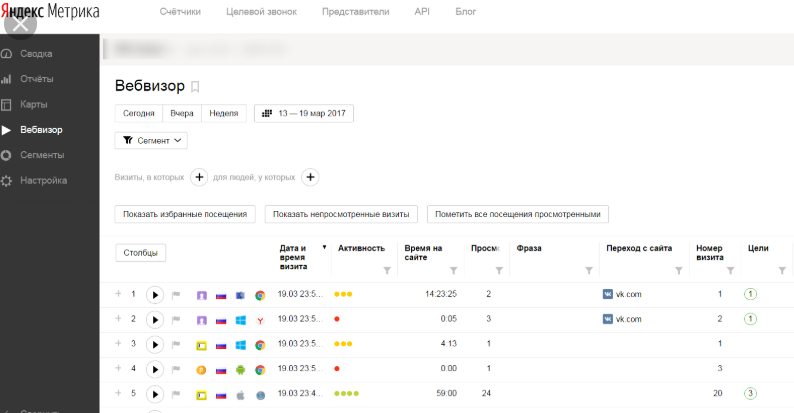The image size is (794, 413).
Task: Bookmark the Вебвизор report icon
Action: [195, 87]
